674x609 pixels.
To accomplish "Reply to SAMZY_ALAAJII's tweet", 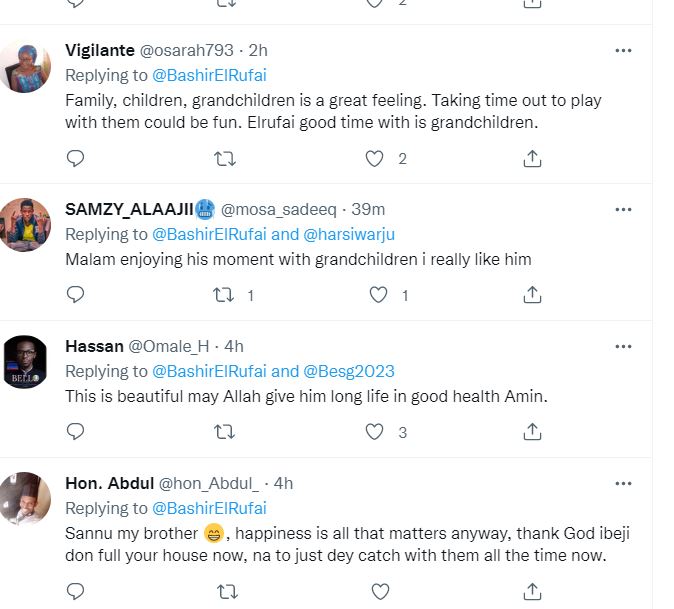I will [x=75, y=295].
